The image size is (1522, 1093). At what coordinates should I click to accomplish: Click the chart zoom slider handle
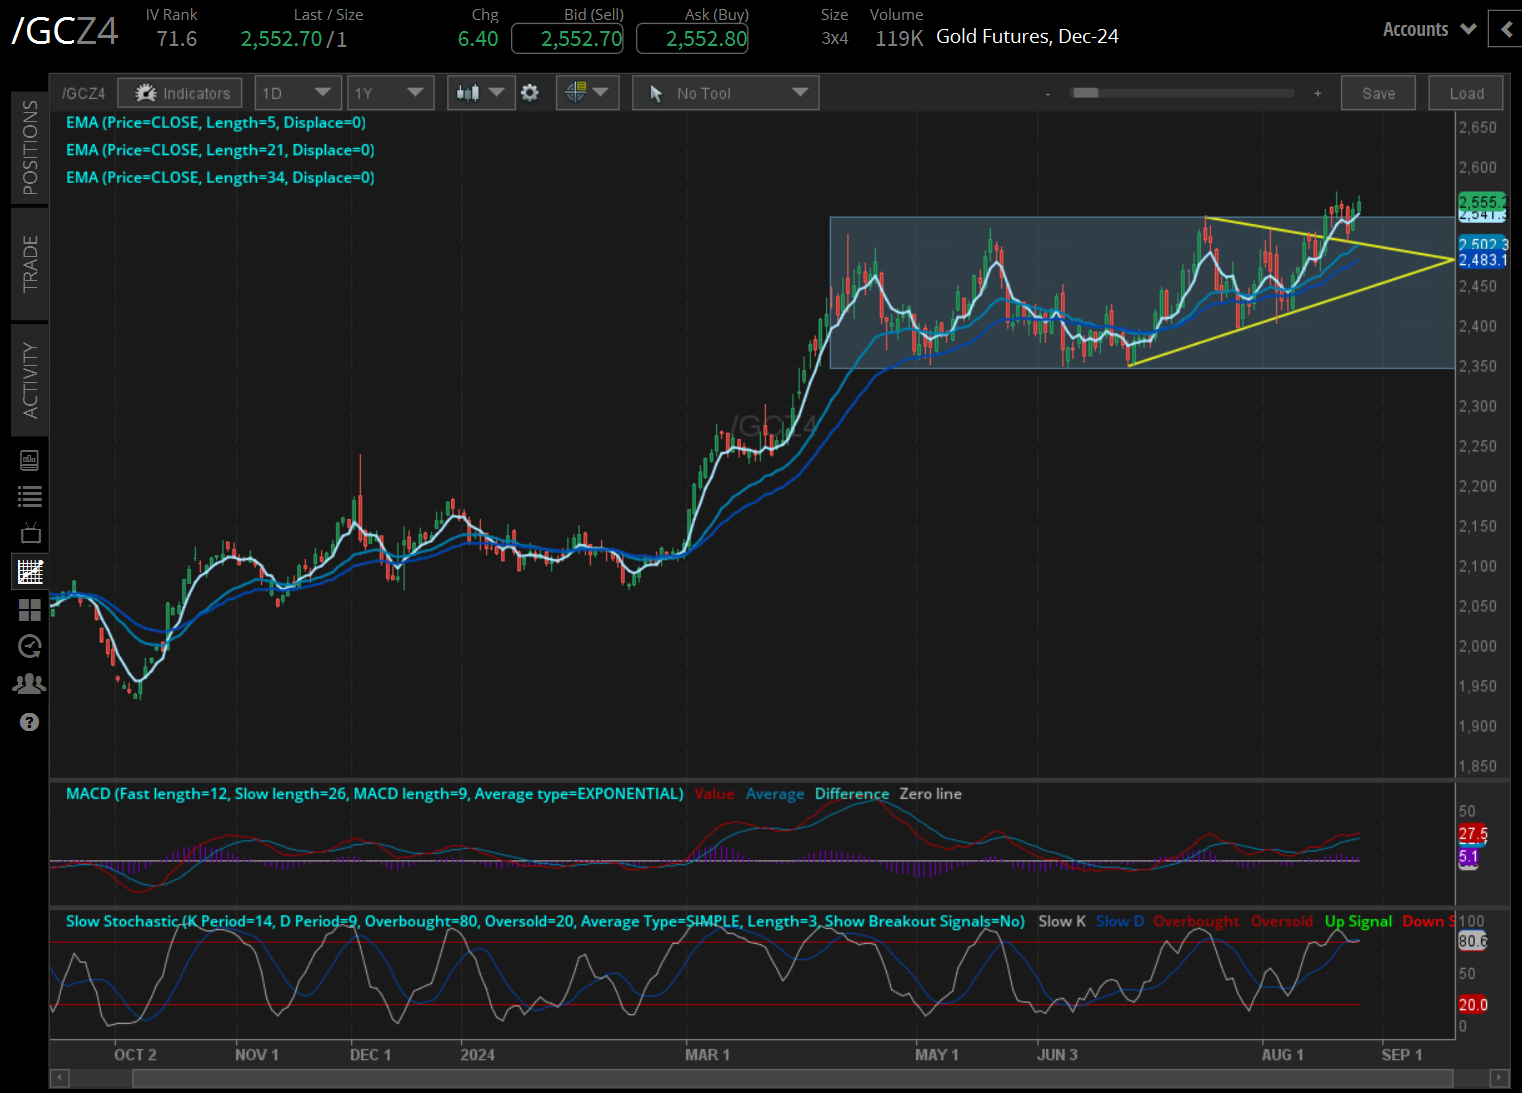[1086, 93]
